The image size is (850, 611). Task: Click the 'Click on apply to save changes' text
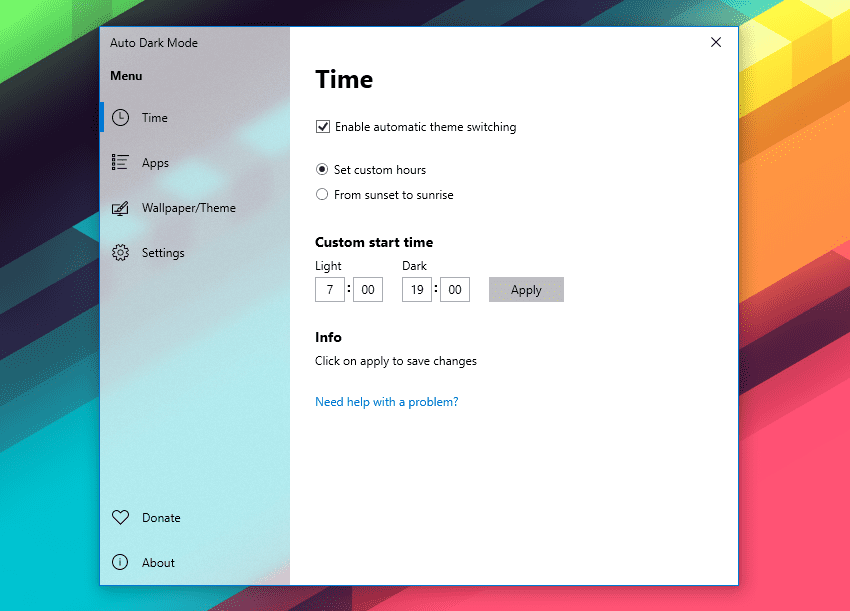coord(396,361)
